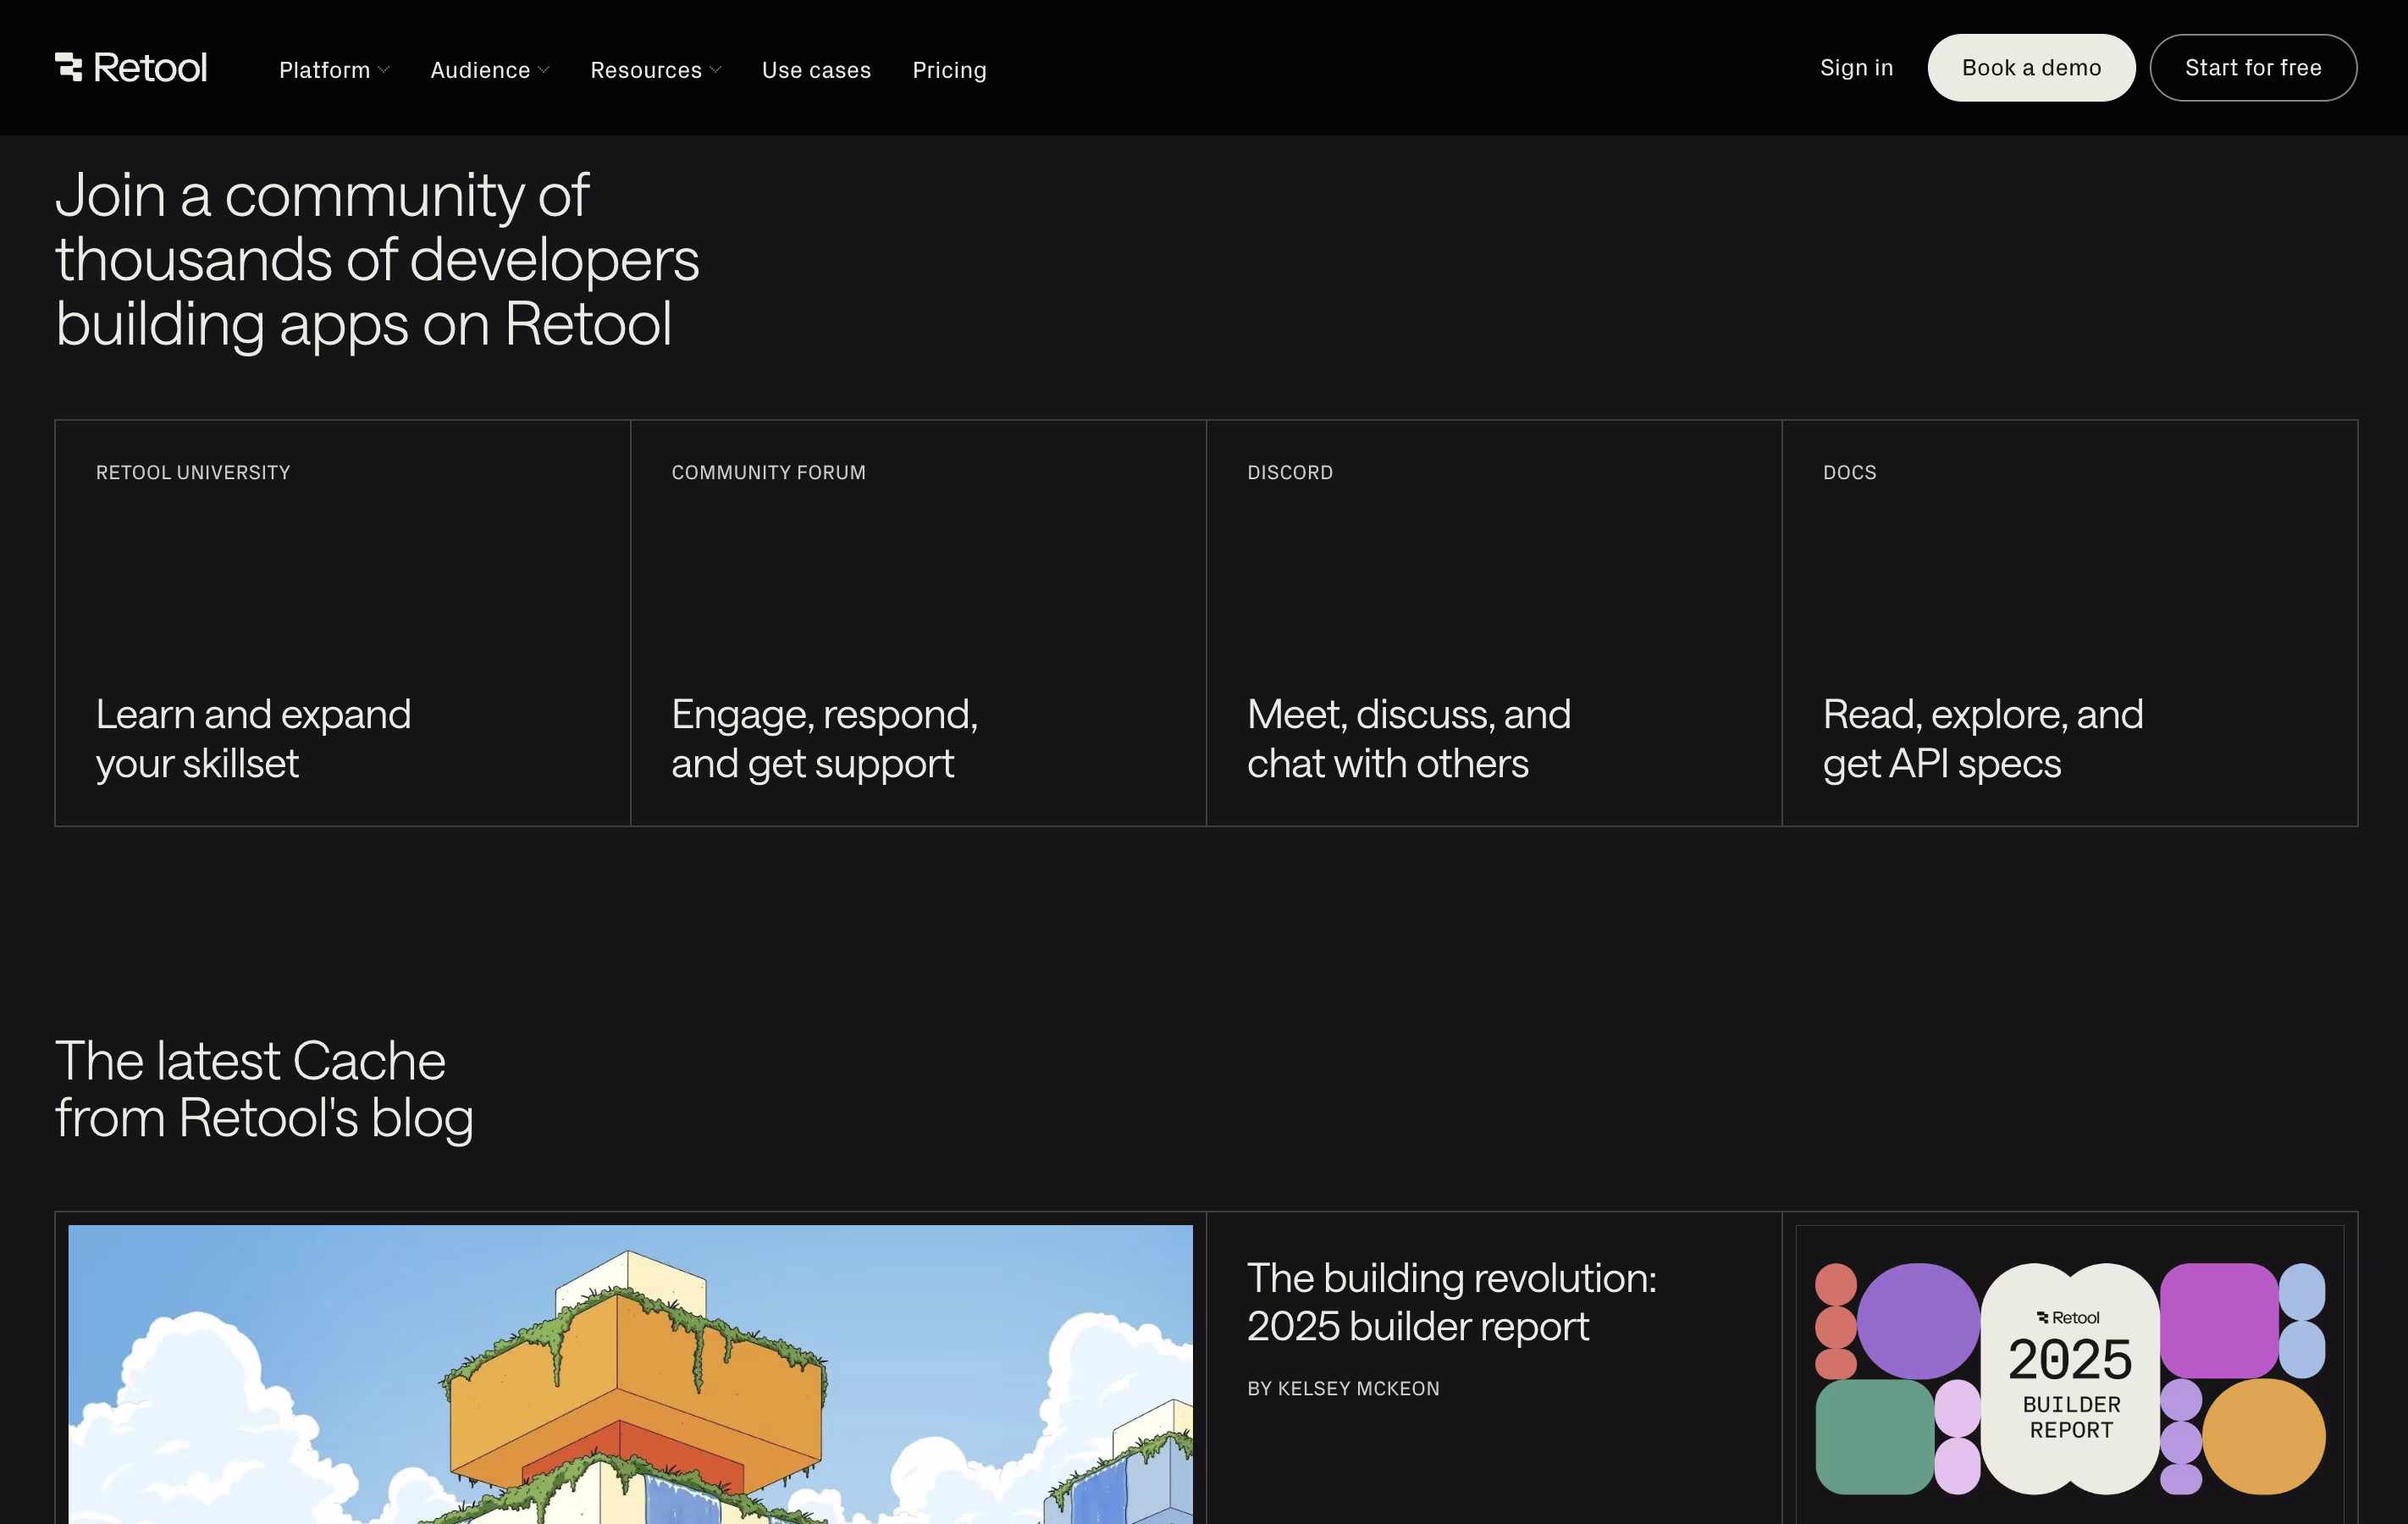Image resolution: width=2408 pixels, height=1524 pixels.
Task: Click the small Retool logo on report badge
Action: pyautogui.click(x=2068, y=1318)
